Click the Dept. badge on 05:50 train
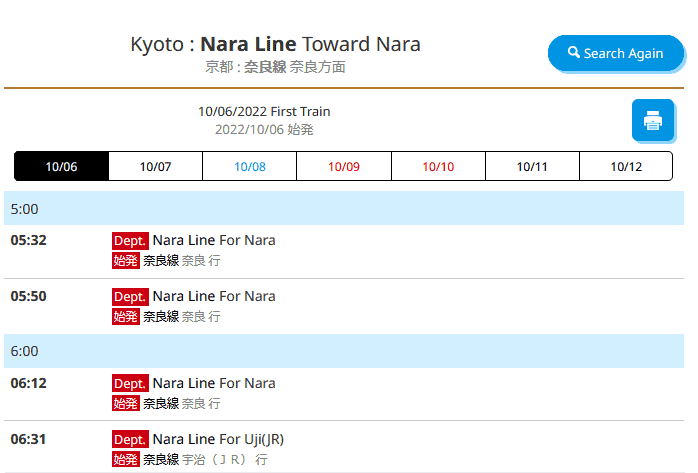 pyautogui.click(x=130, y=296)
